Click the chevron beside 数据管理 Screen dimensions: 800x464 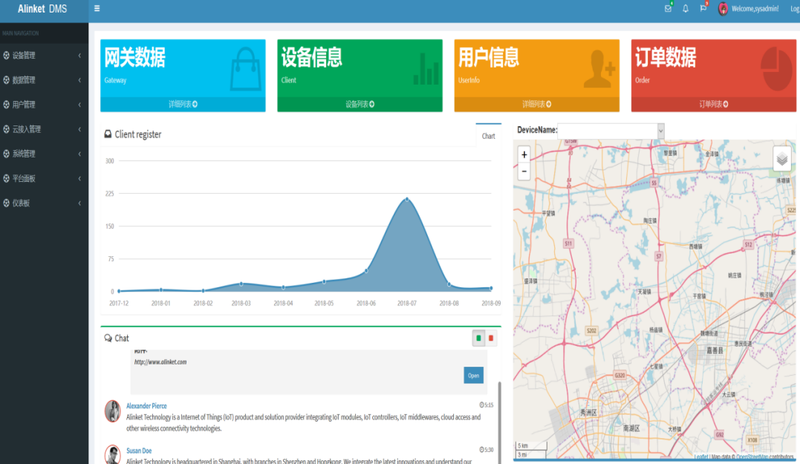coord(80,80)
